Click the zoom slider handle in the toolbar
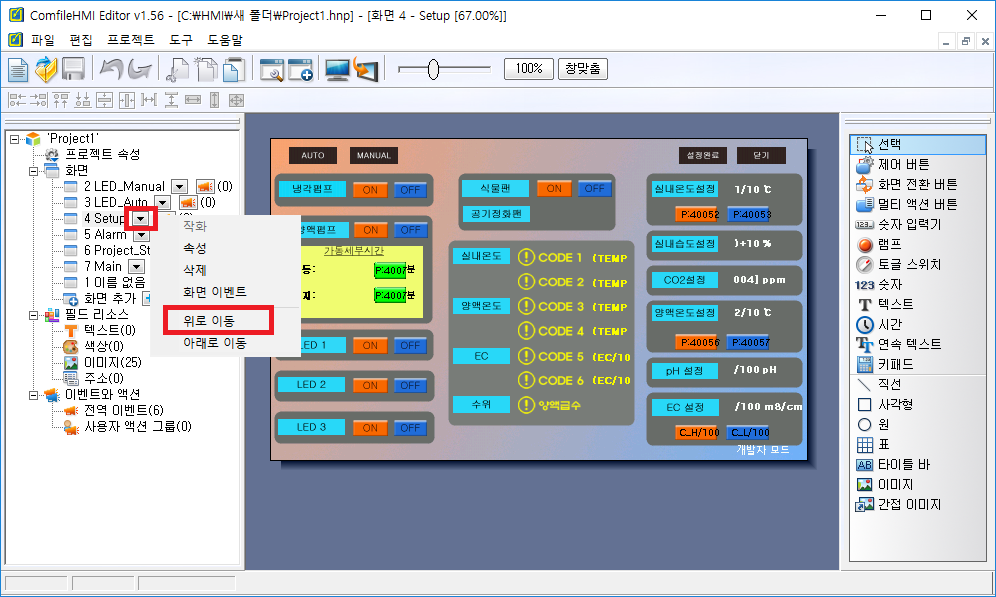 coord(433,69)
